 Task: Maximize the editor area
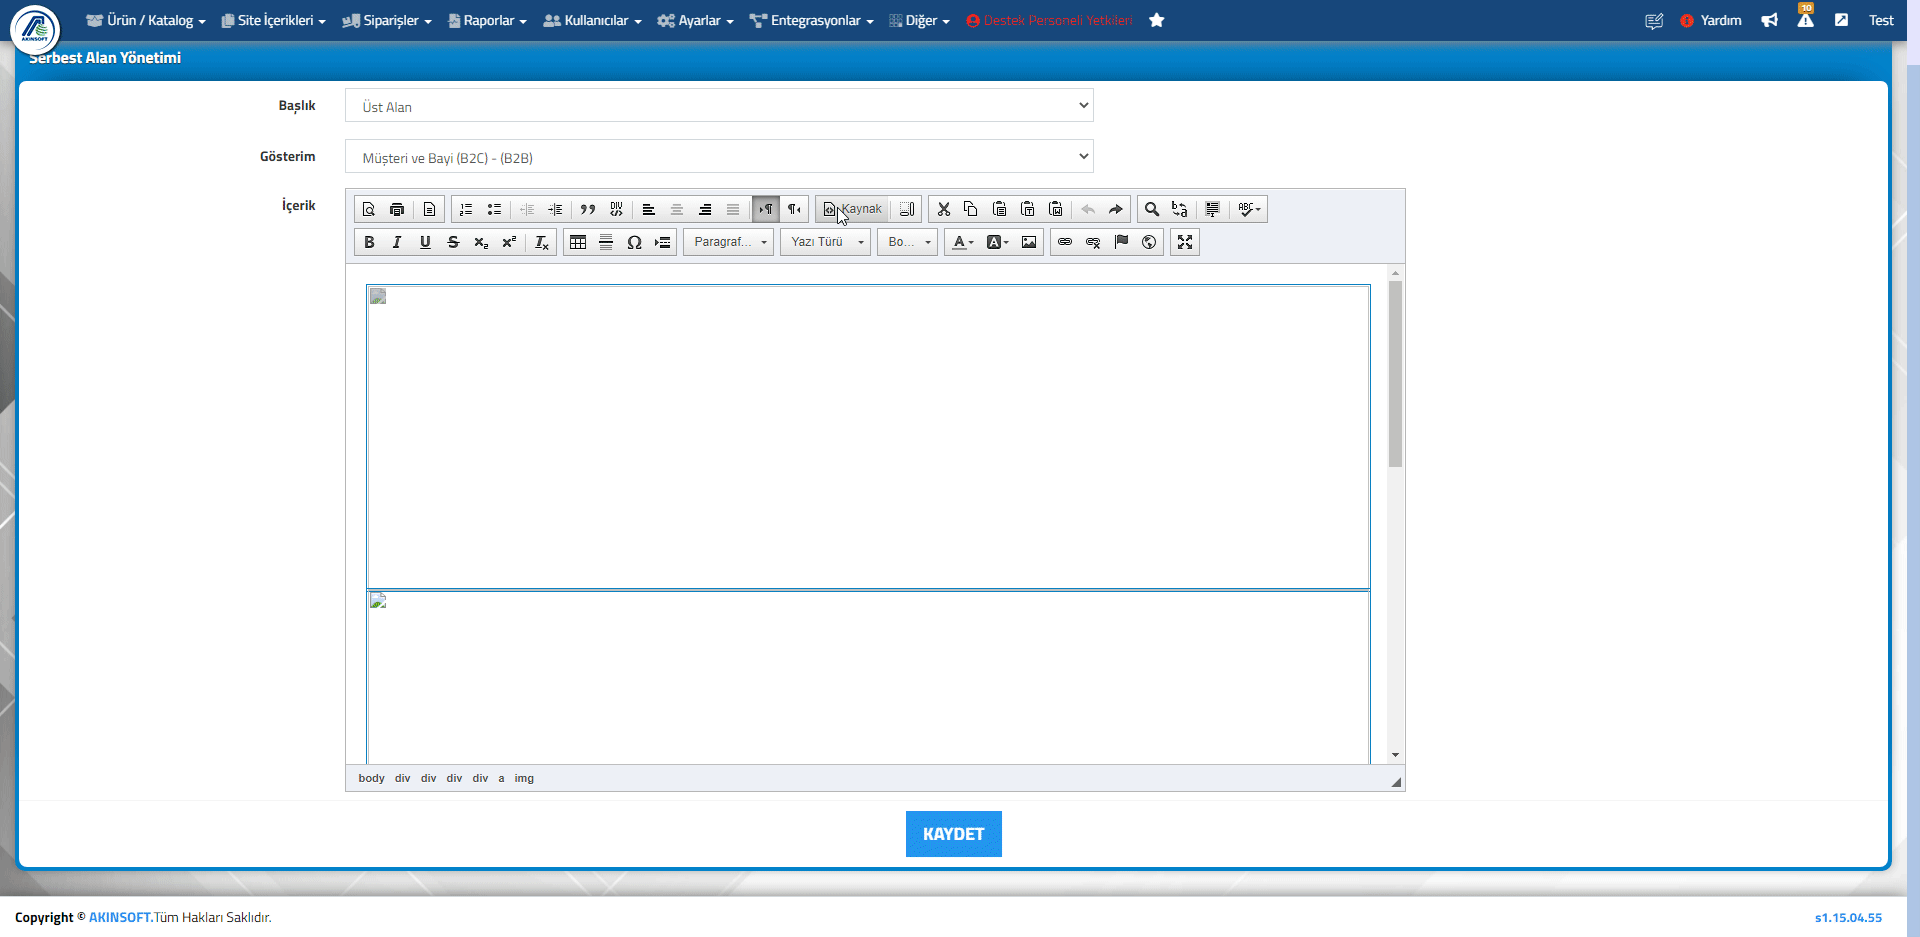[x=1185, y=242]
